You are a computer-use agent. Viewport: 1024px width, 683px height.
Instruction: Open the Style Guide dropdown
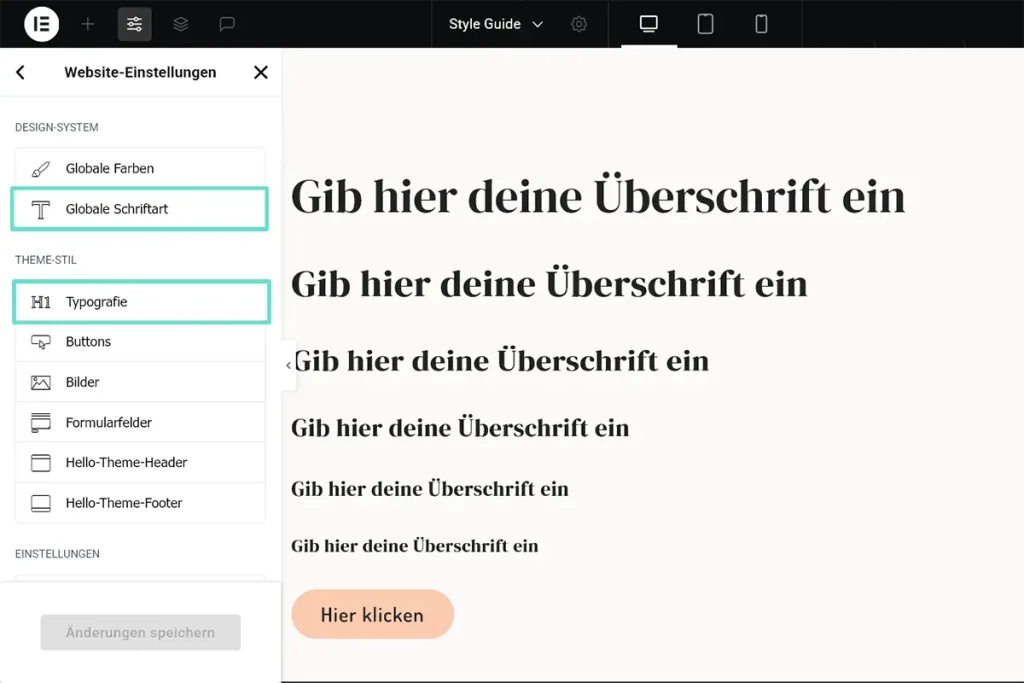494,23
